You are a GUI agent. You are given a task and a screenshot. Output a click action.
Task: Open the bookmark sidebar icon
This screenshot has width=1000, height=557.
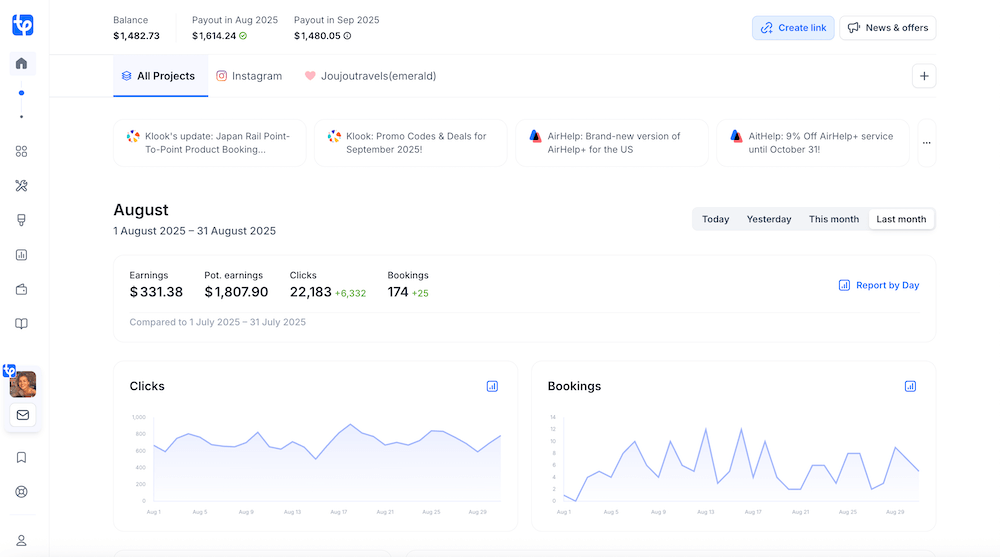click(21, 457)
